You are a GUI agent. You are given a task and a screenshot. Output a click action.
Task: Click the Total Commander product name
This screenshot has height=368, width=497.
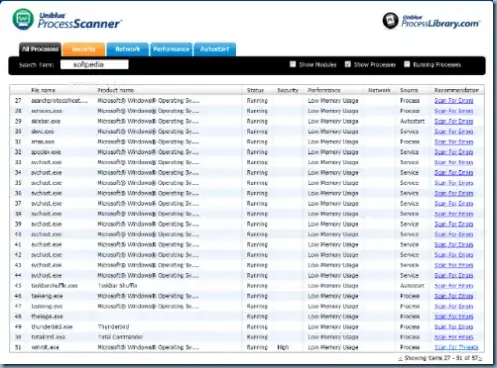120,337
